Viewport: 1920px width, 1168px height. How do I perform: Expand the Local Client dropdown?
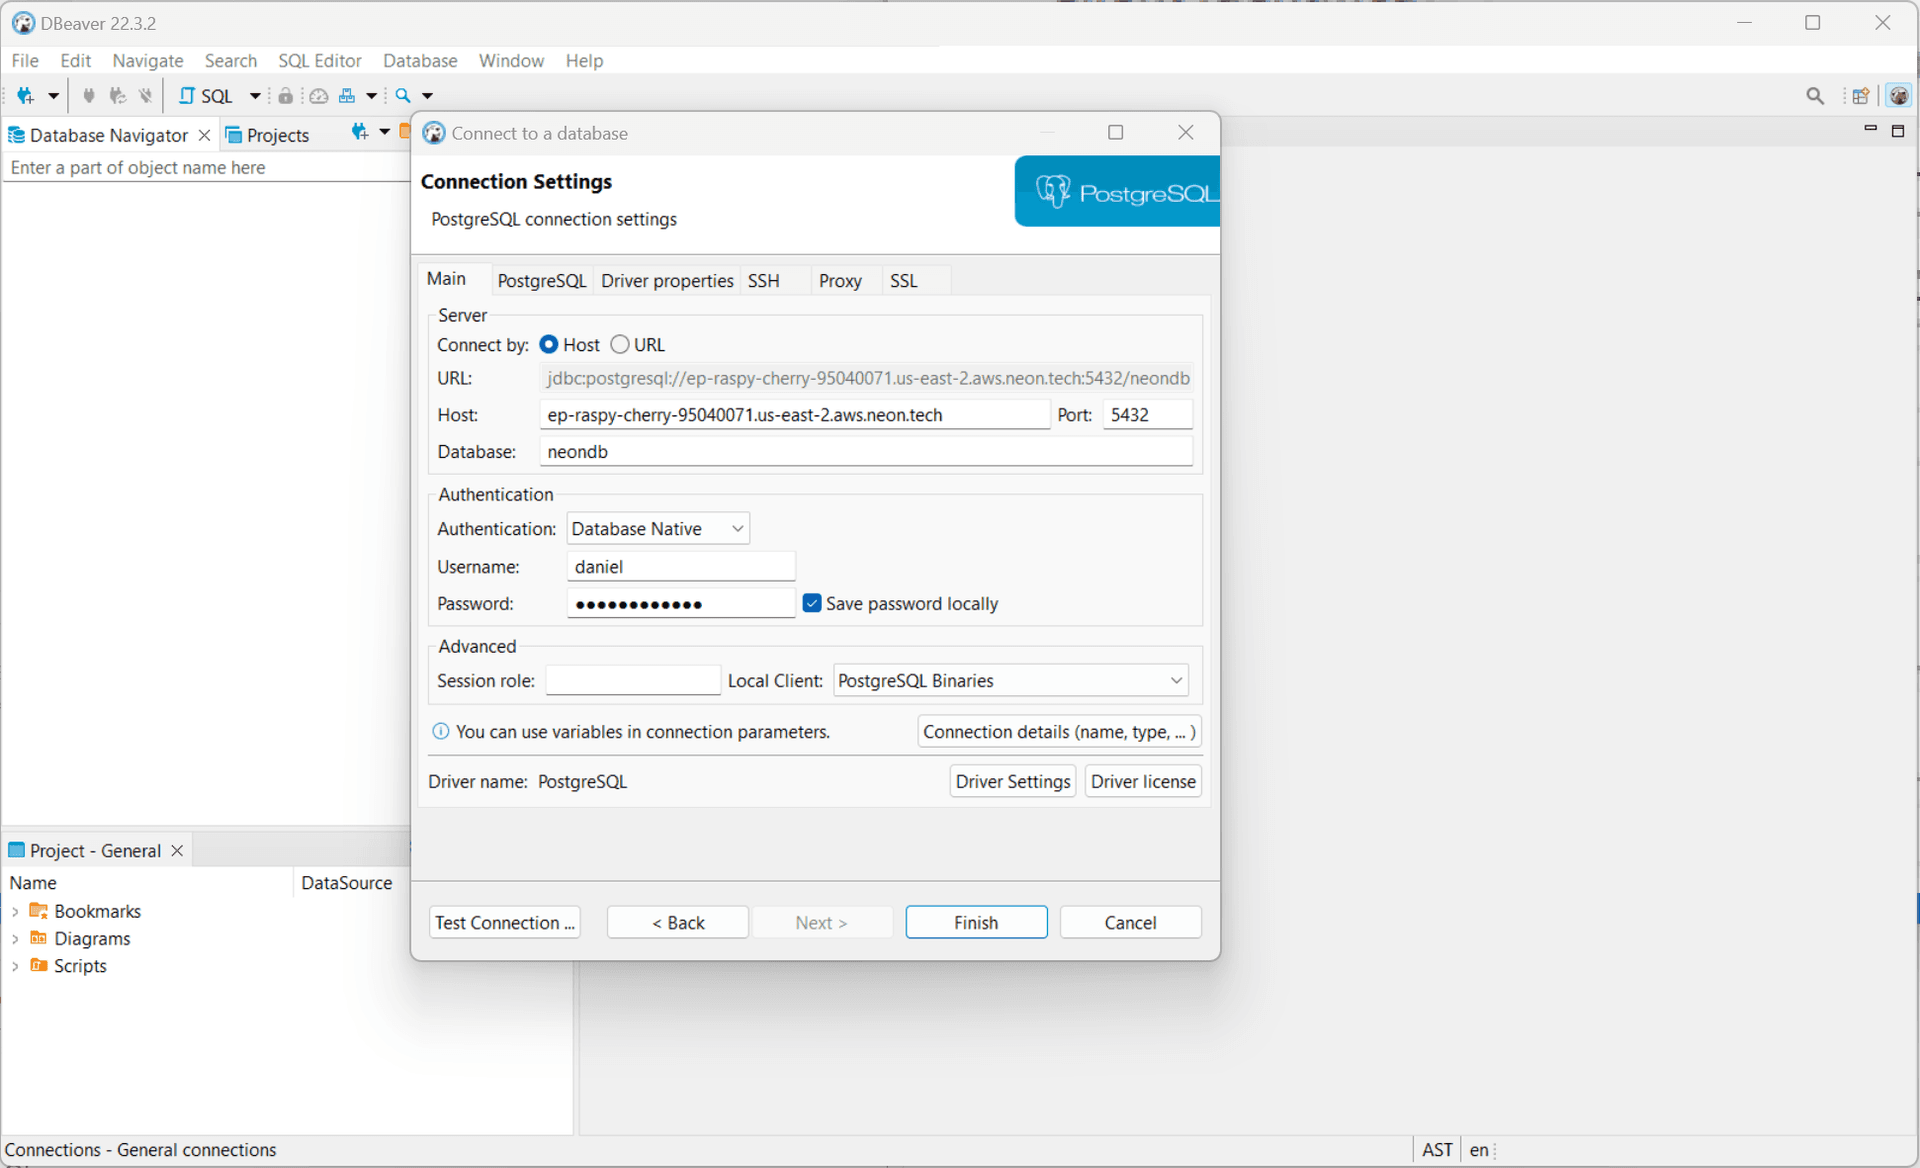click(x=1177, y=679)
